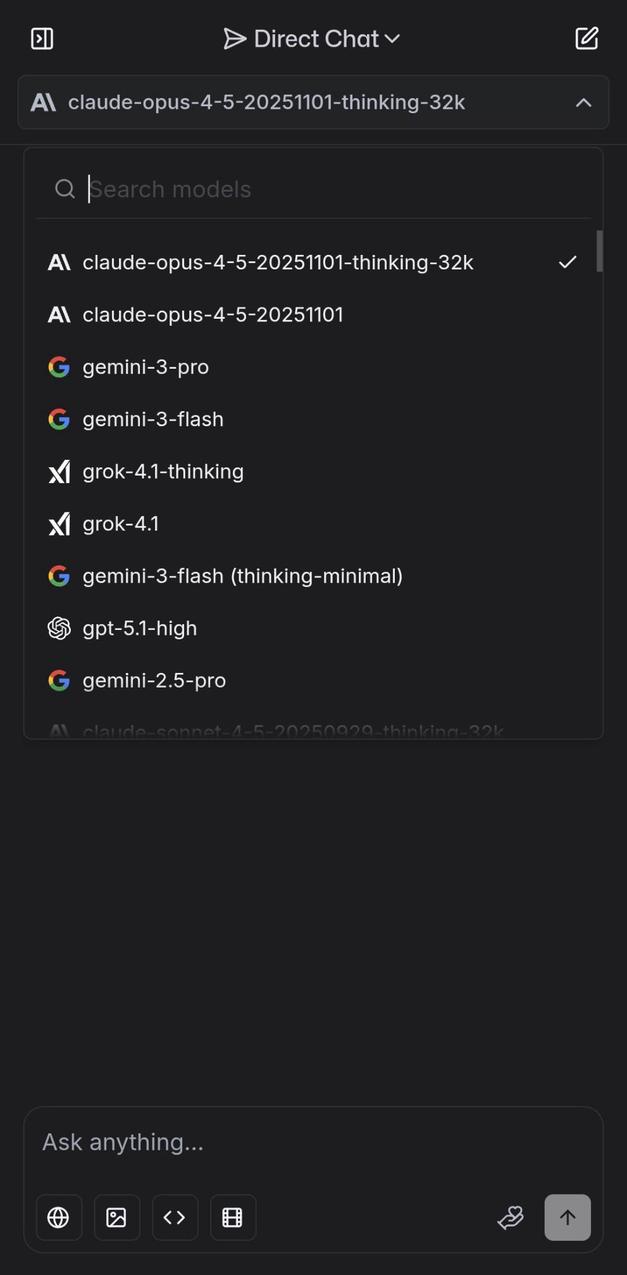Open the sidebar panel
Image resolution: width=627 pixels, height=1275 pixels.
[x=42, y=38]
